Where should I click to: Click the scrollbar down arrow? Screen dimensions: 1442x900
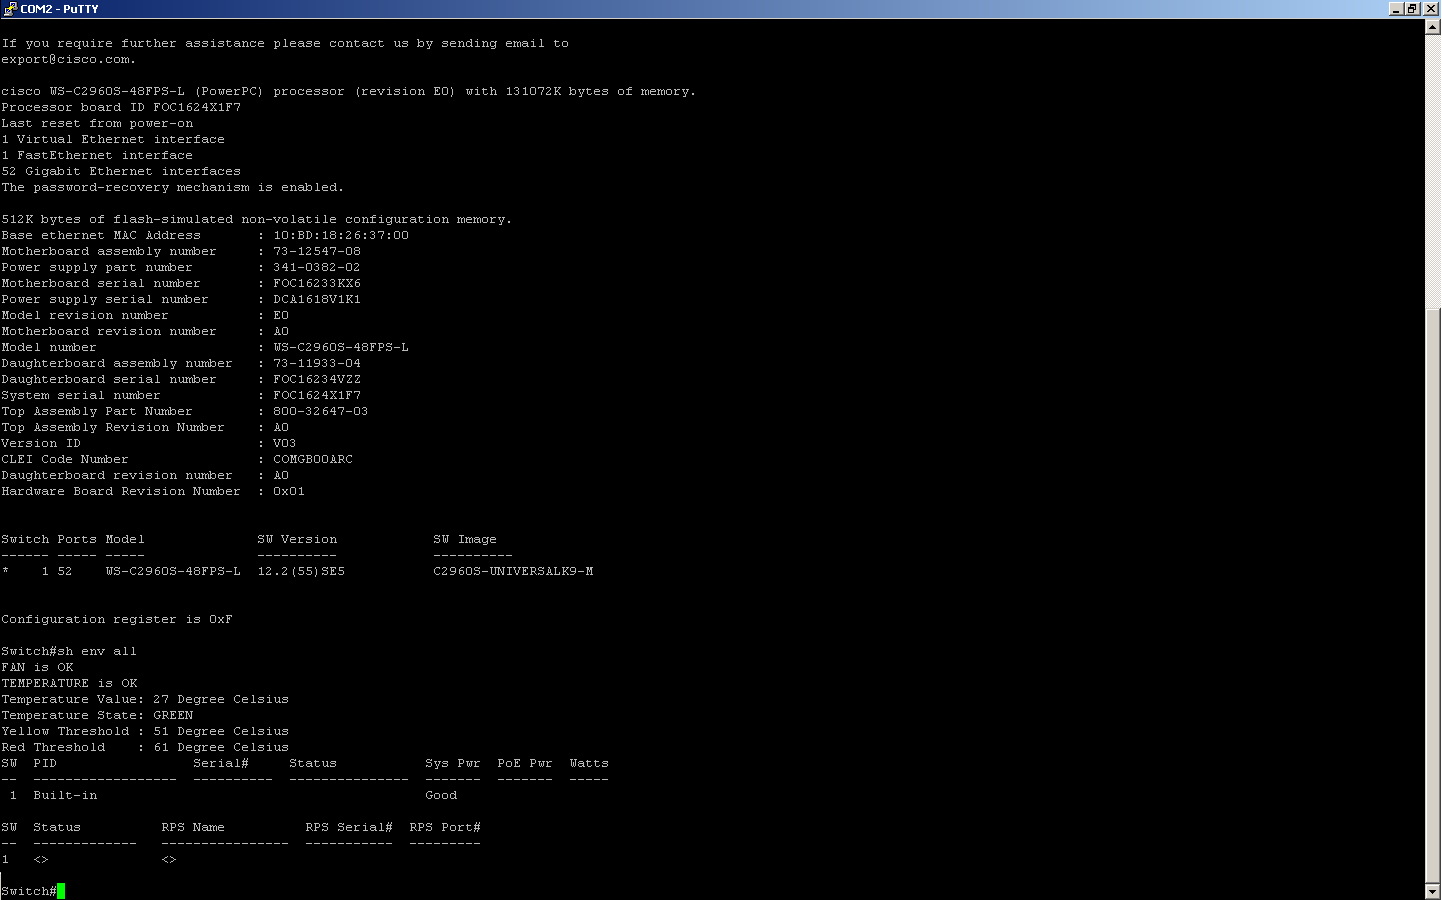tap(1433, 890)
